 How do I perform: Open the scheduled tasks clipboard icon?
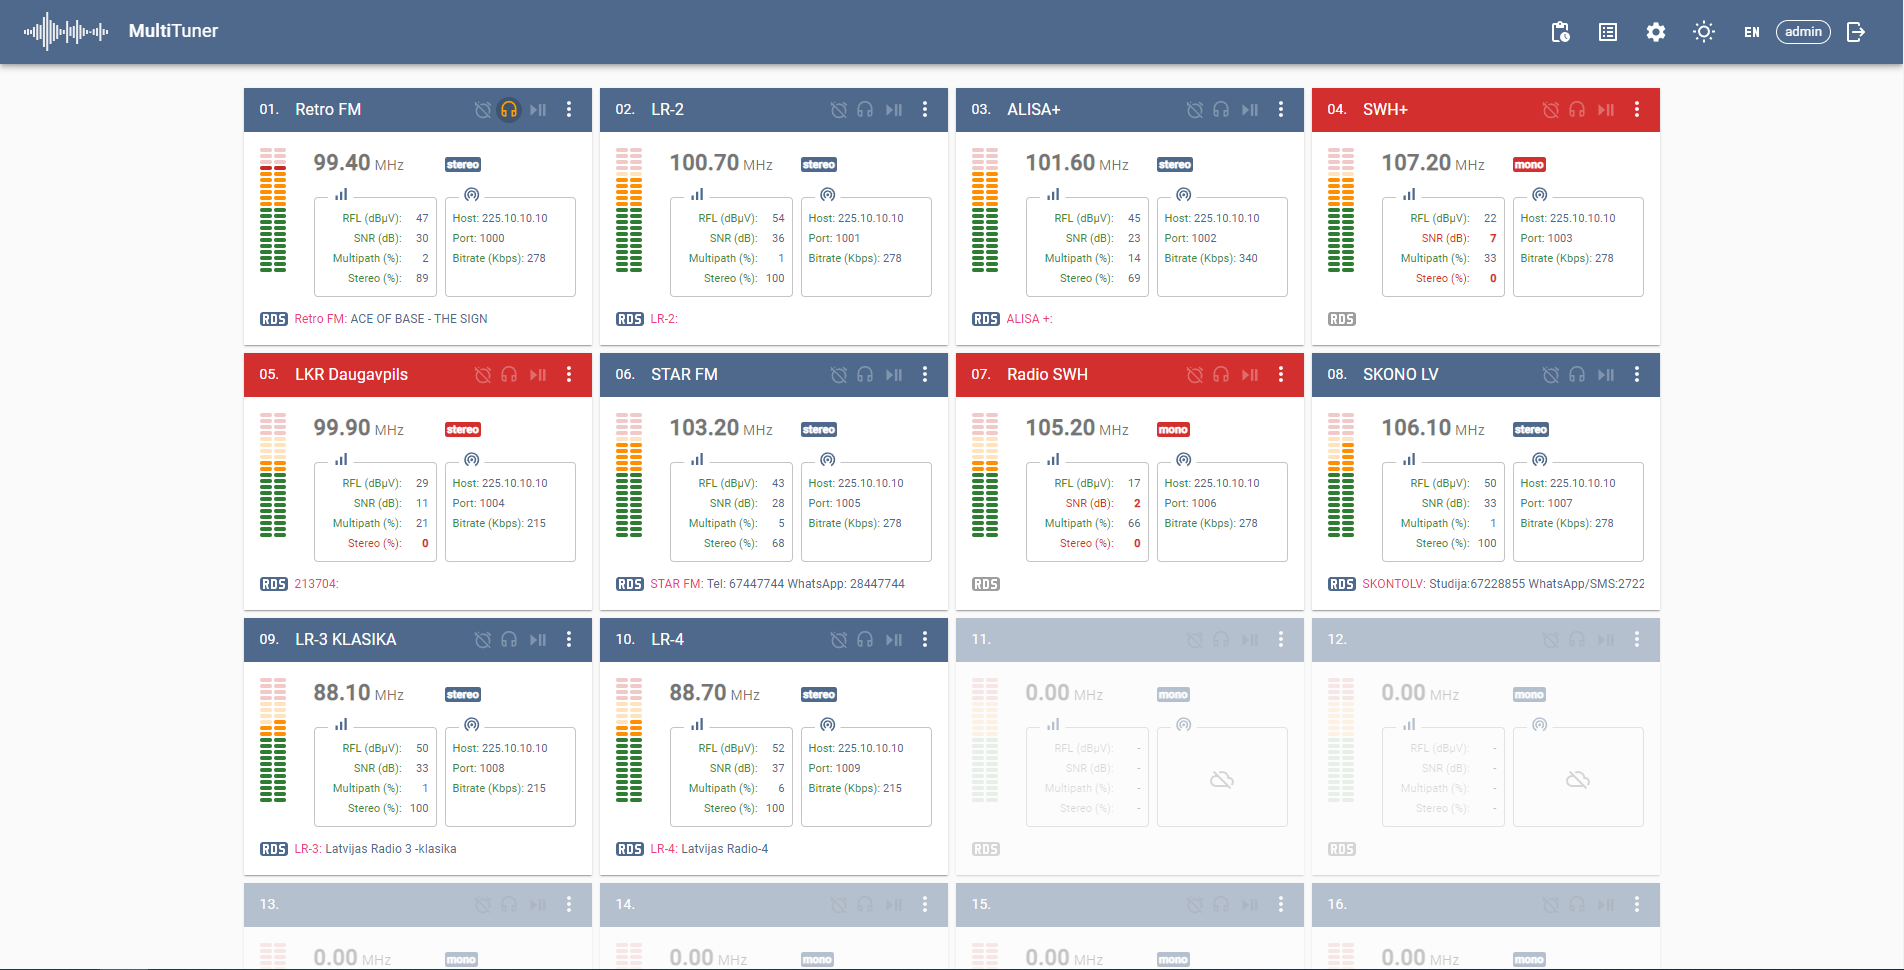1560,32
